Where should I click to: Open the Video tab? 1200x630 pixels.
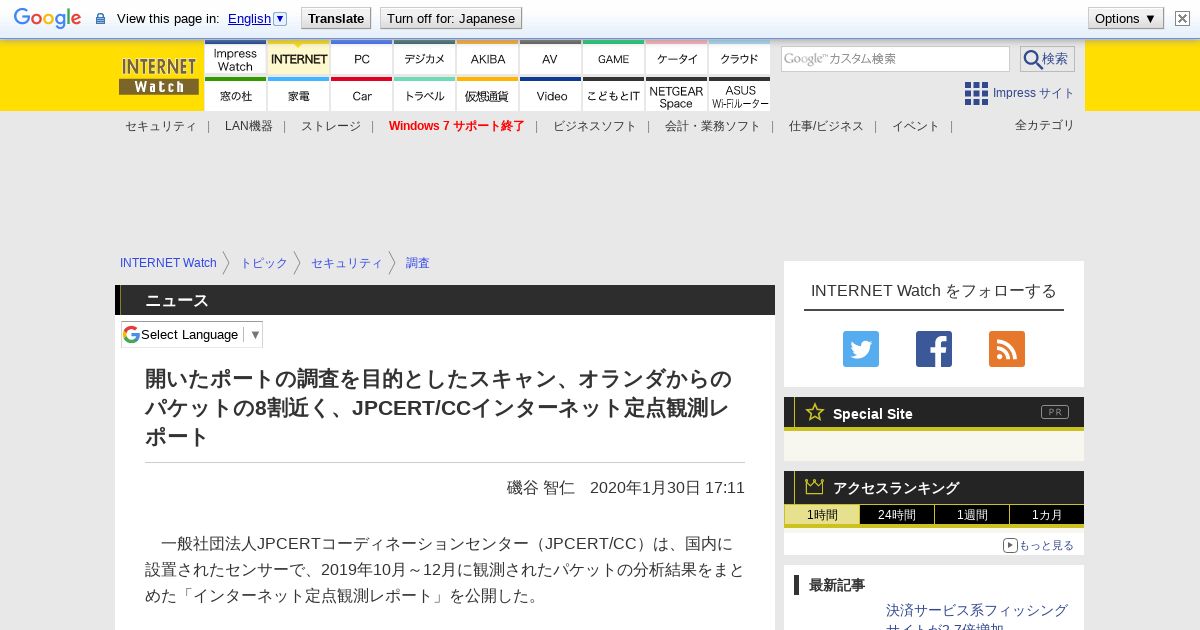coord(550,95)
